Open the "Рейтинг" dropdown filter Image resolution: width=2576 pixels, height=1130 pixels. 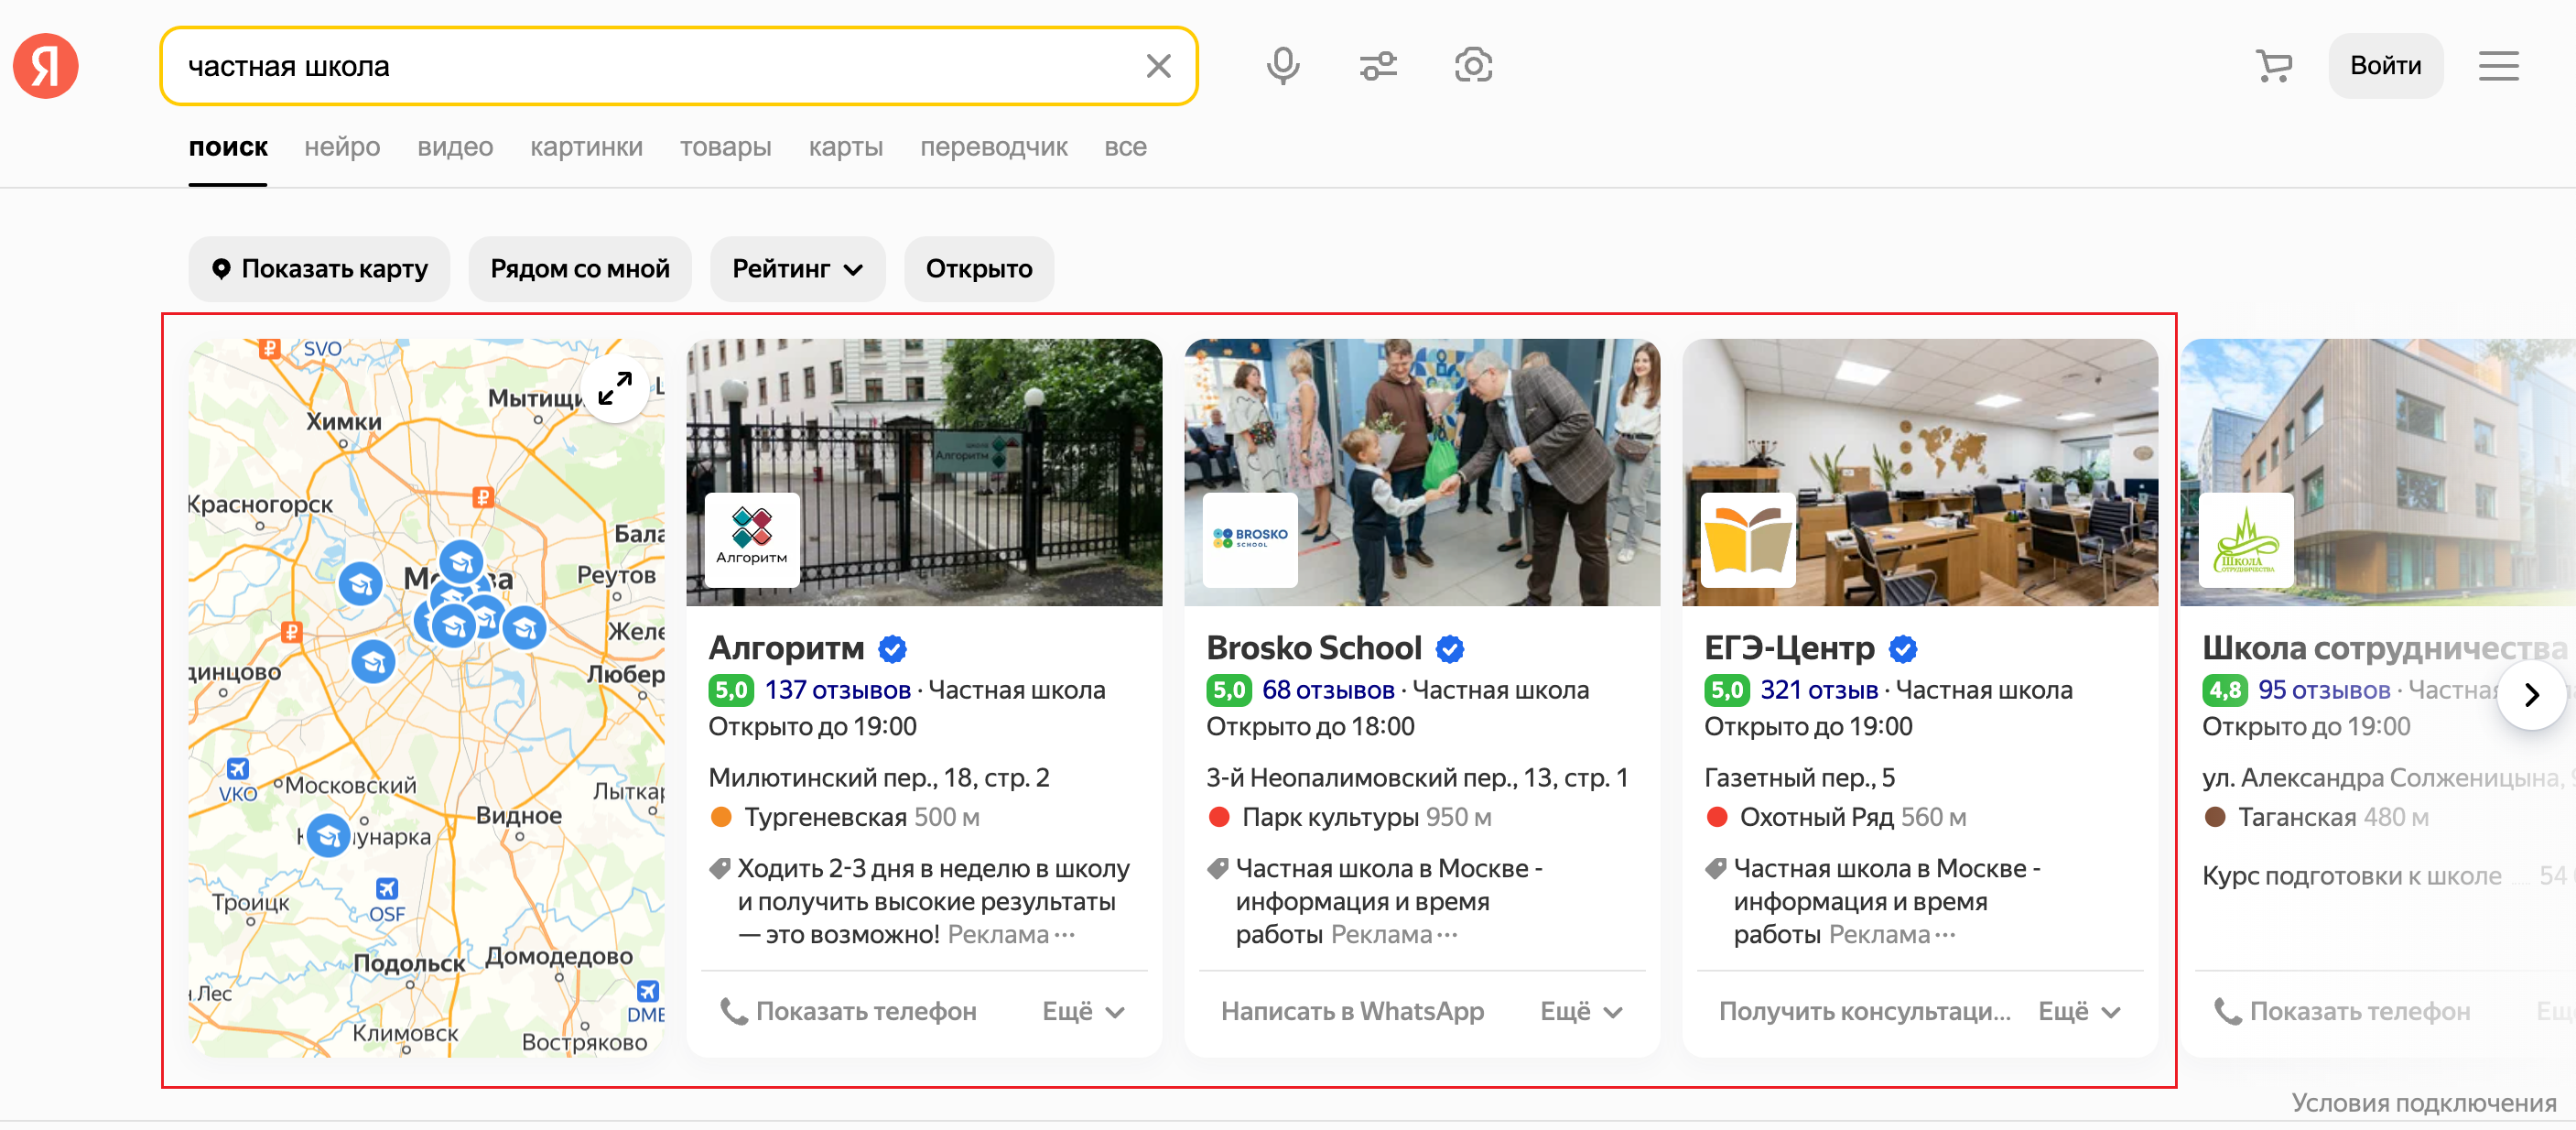tap(797, 269)
